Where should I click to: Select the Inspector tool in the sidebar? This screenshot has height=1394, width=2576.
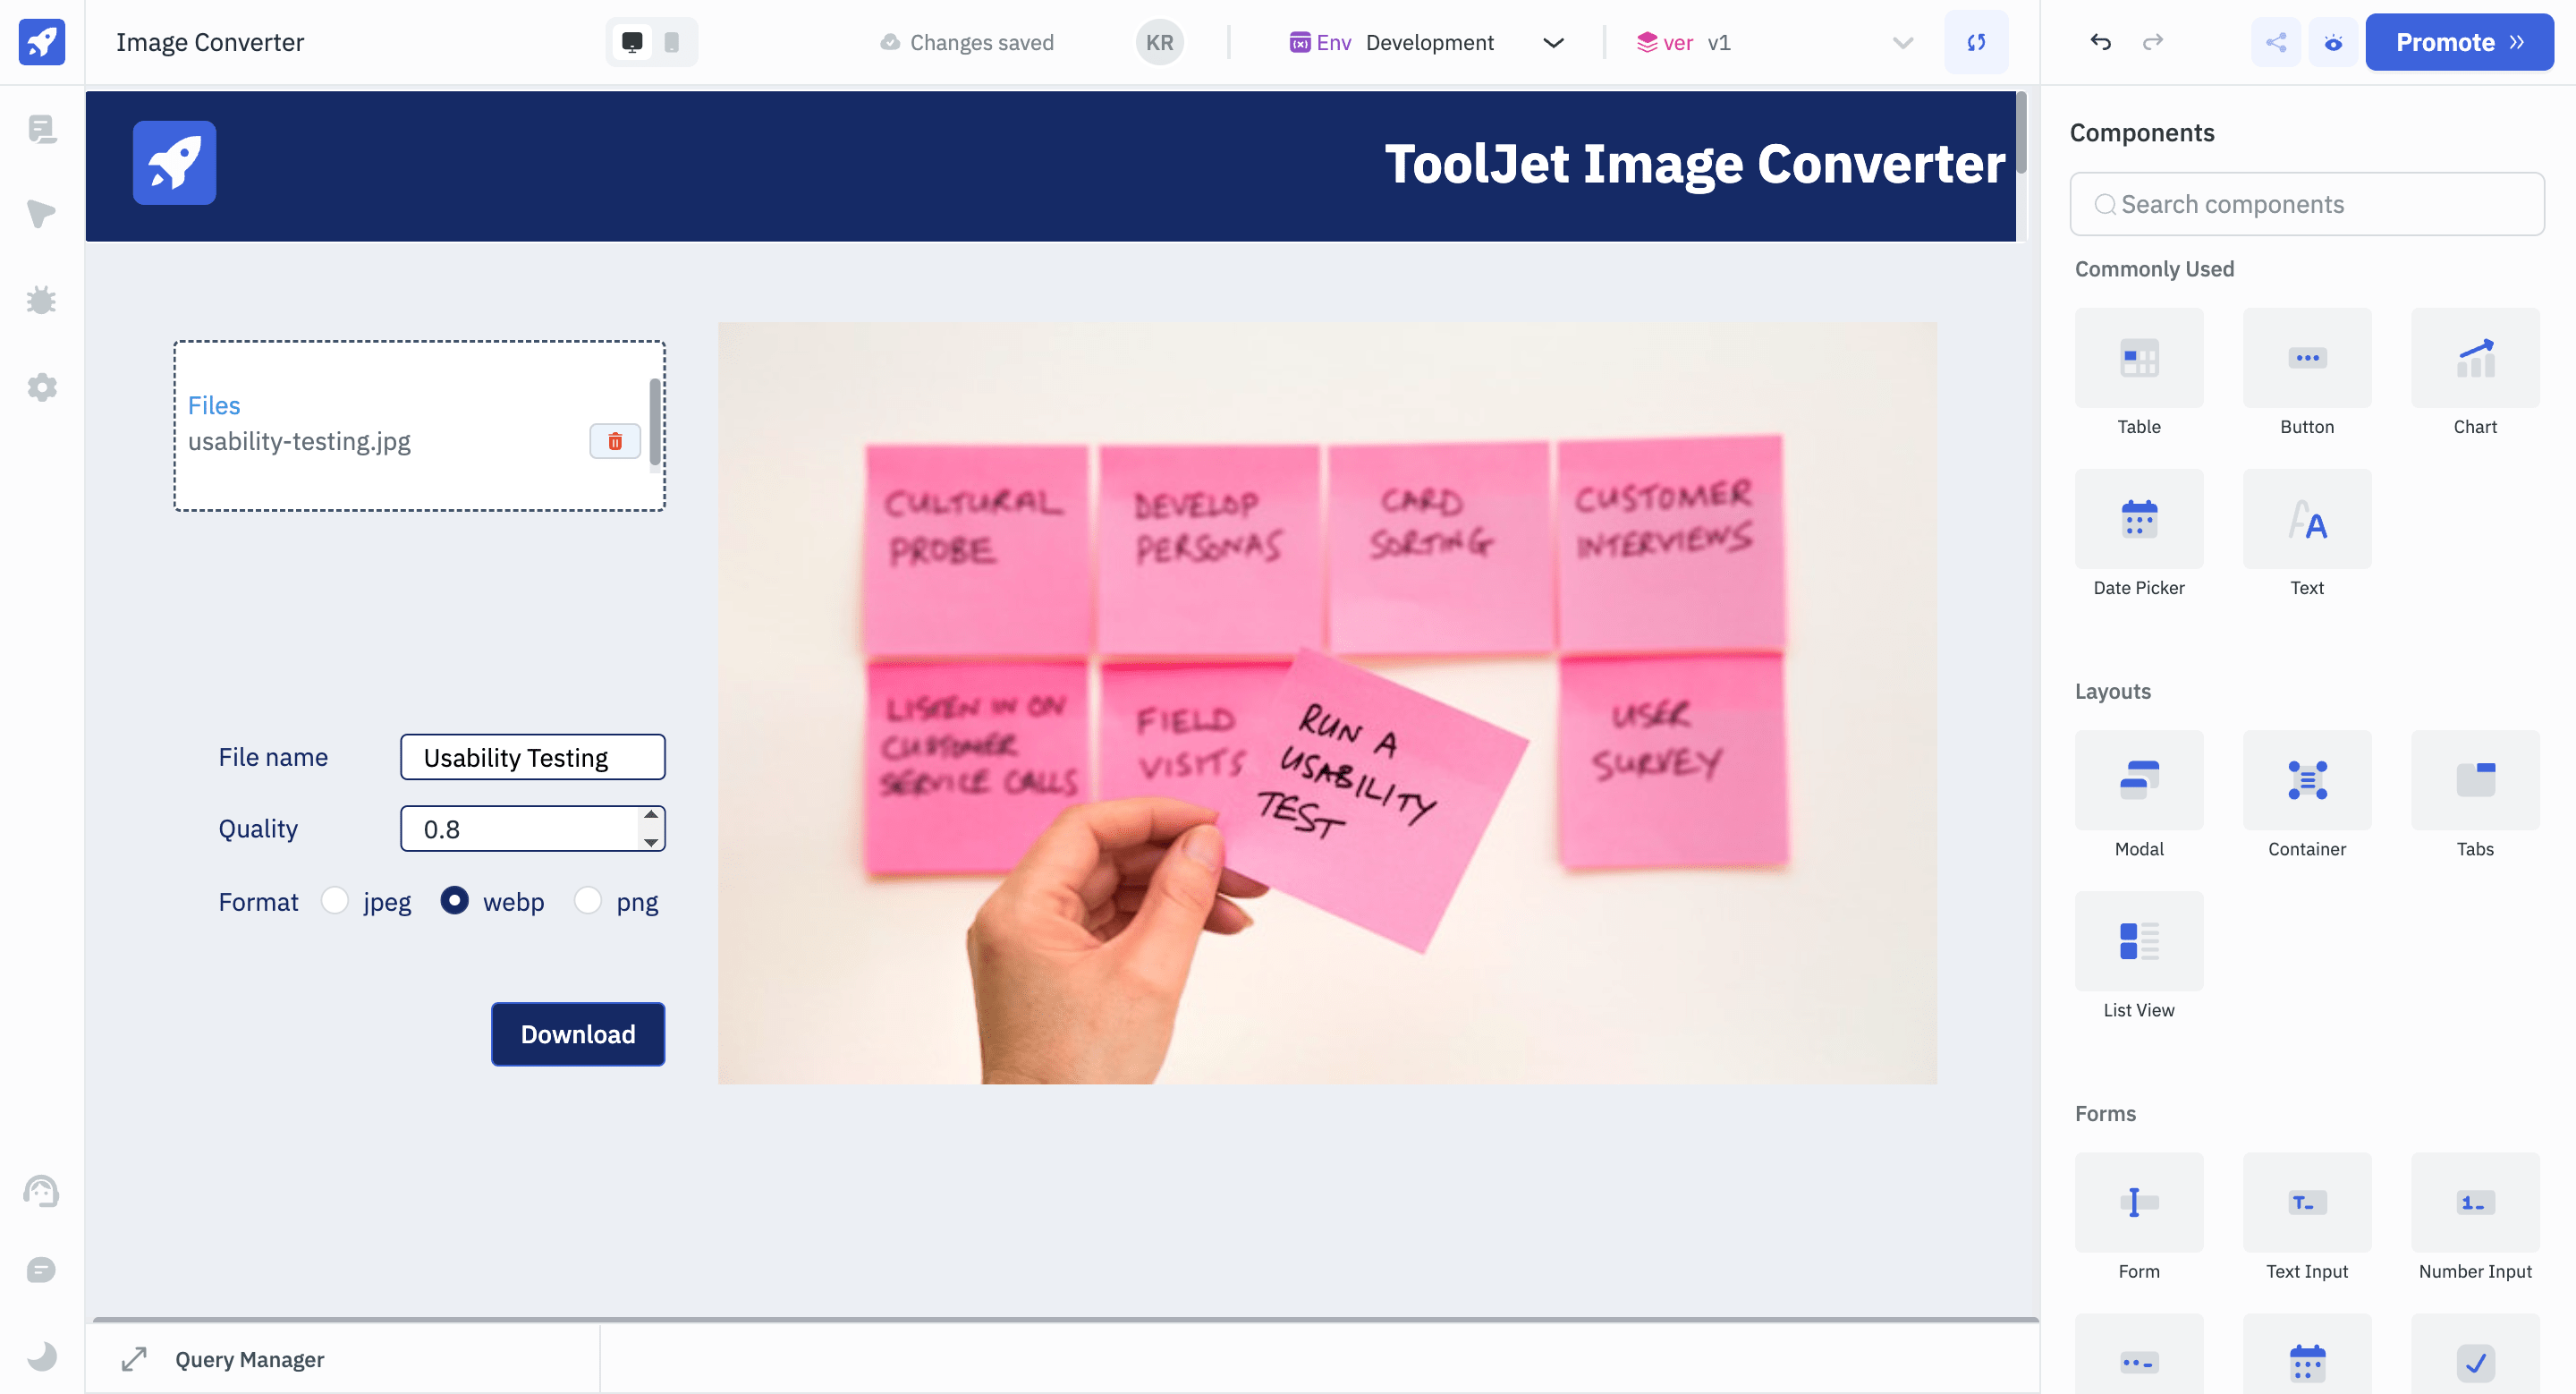coord(42,213)
